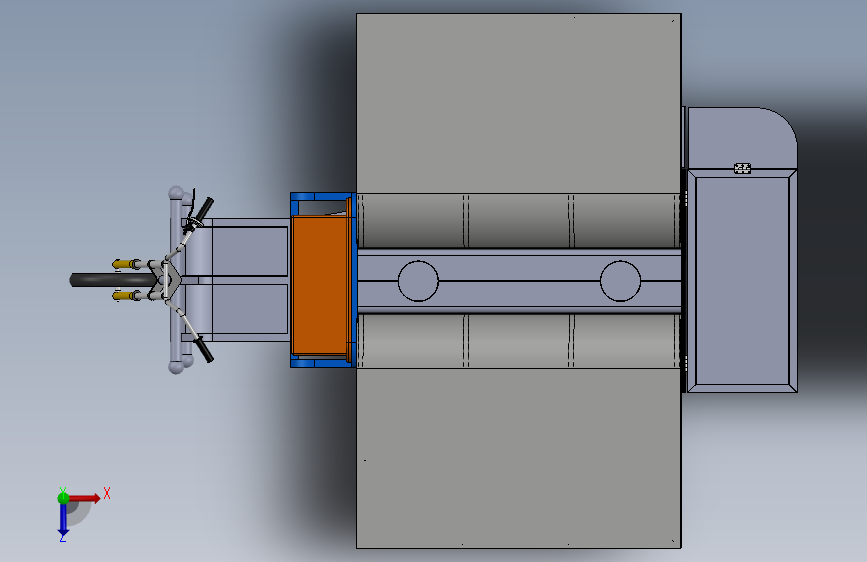Image resolution: width=867 pixels, height=562 pixels.
Task: Click the blue Z axis arrow of the triad
Action: pyautogui.click(x=63, y=520)
